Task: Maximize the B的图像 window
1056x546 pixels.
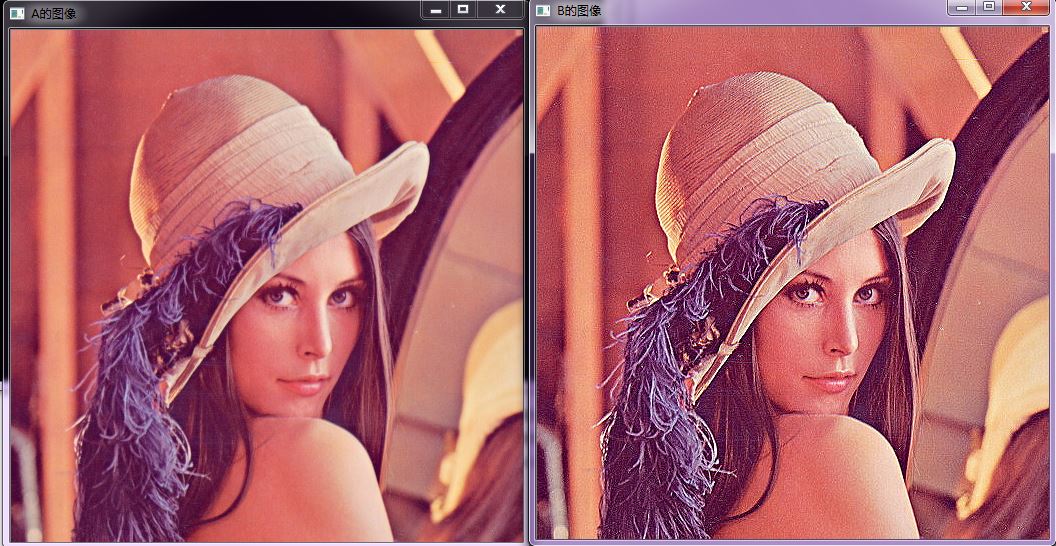Action: [988, 7]
